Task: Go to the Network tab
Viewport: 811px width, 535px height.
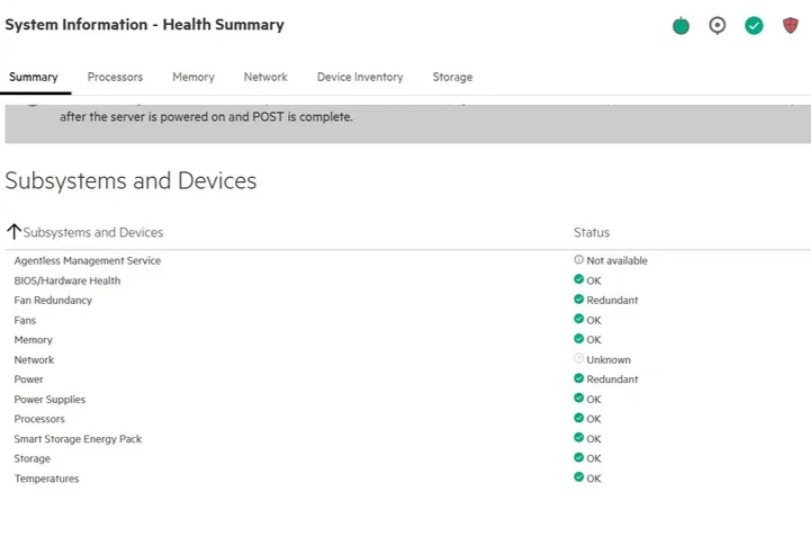Action: click(x=265, y=77)
